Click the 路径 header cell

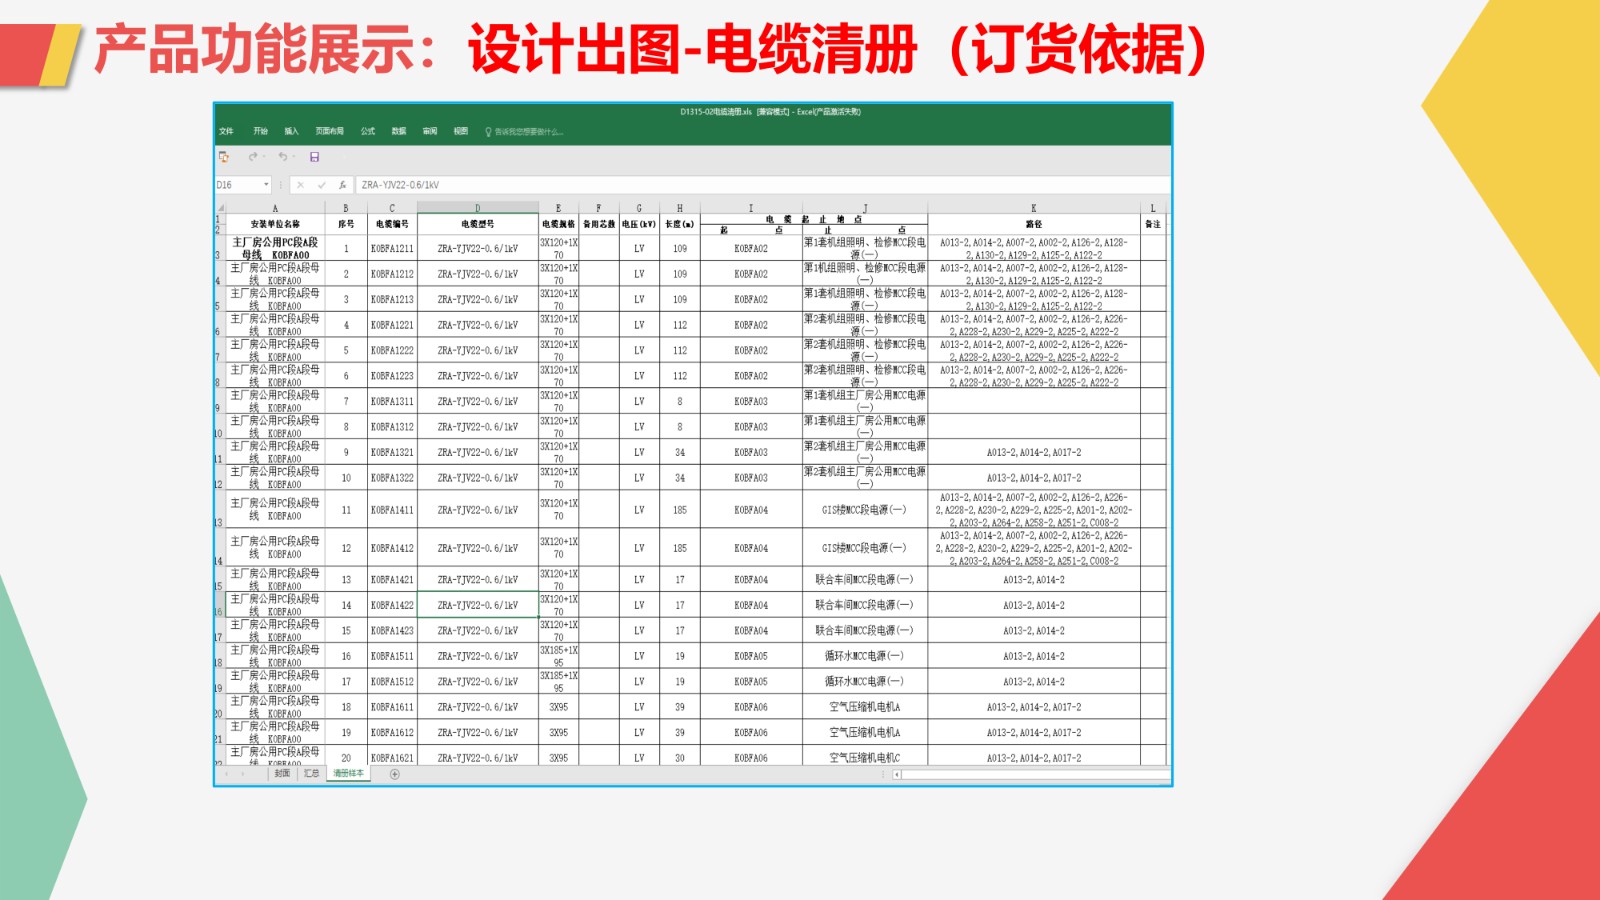click(x=1034, y=224)
